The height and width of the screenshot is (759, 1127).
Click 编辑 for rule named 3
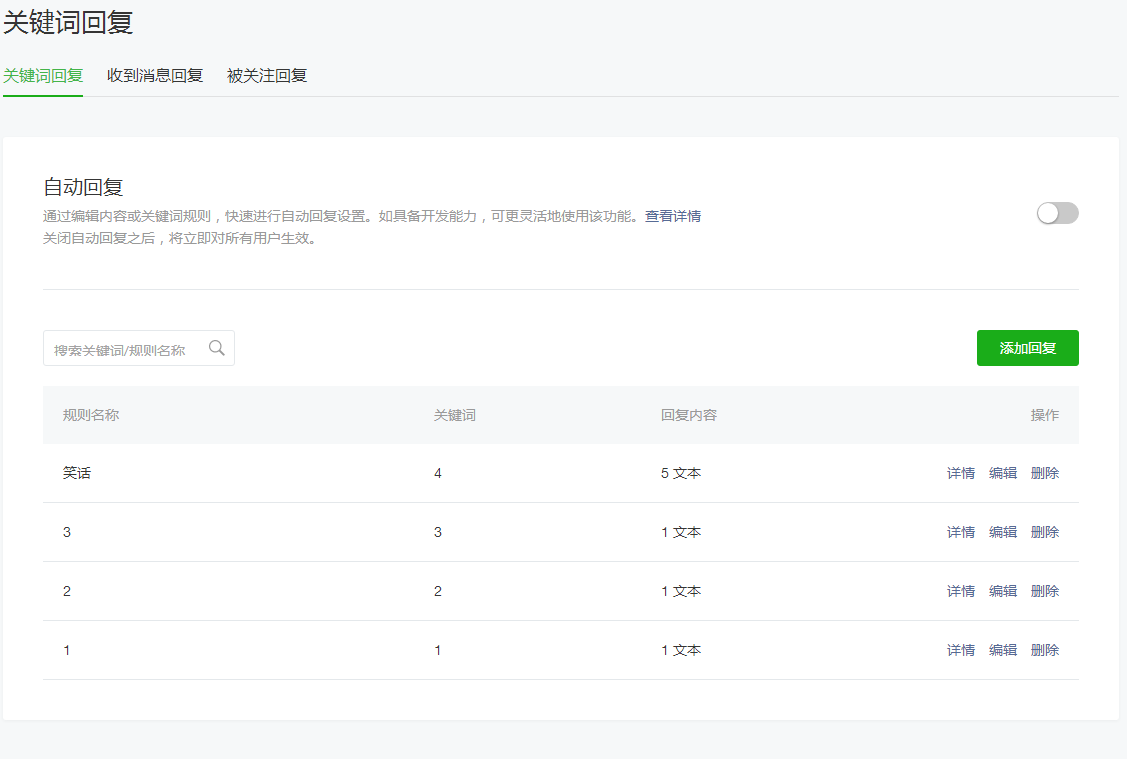(1003, 532)
